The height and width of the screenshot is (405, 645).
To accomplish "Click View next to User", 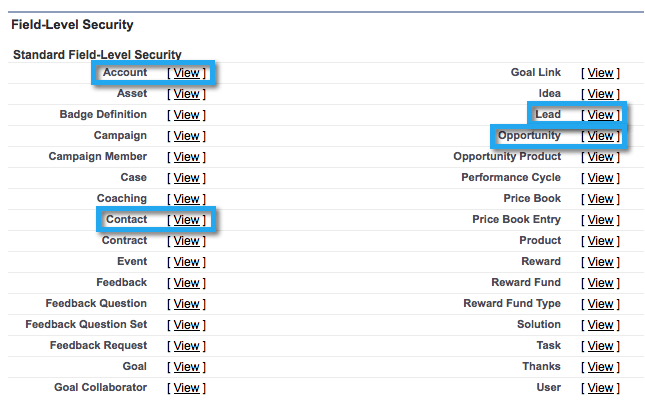I will 601,387.
